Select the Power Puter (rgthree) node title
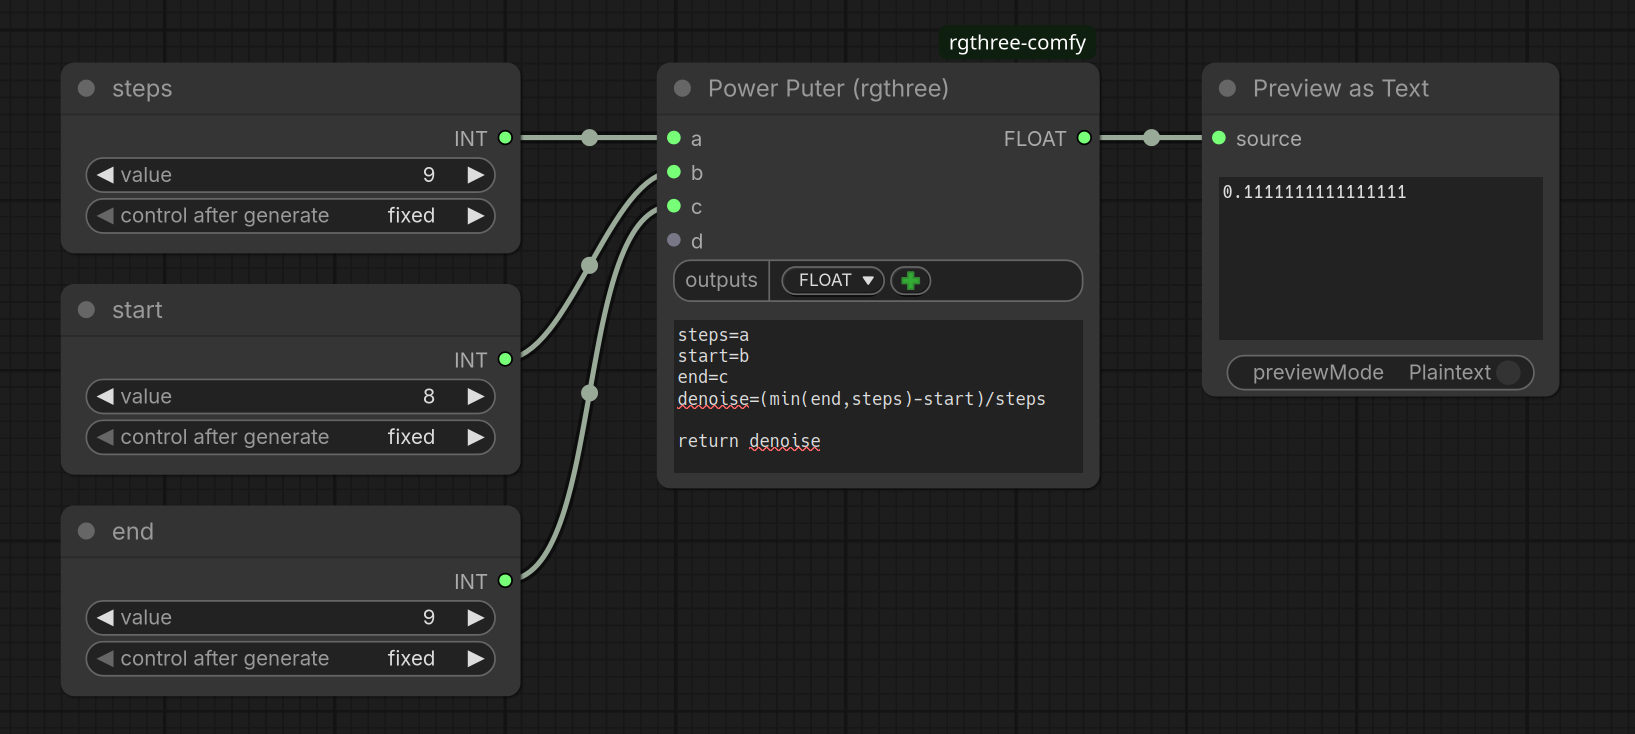 coord(828,88)
